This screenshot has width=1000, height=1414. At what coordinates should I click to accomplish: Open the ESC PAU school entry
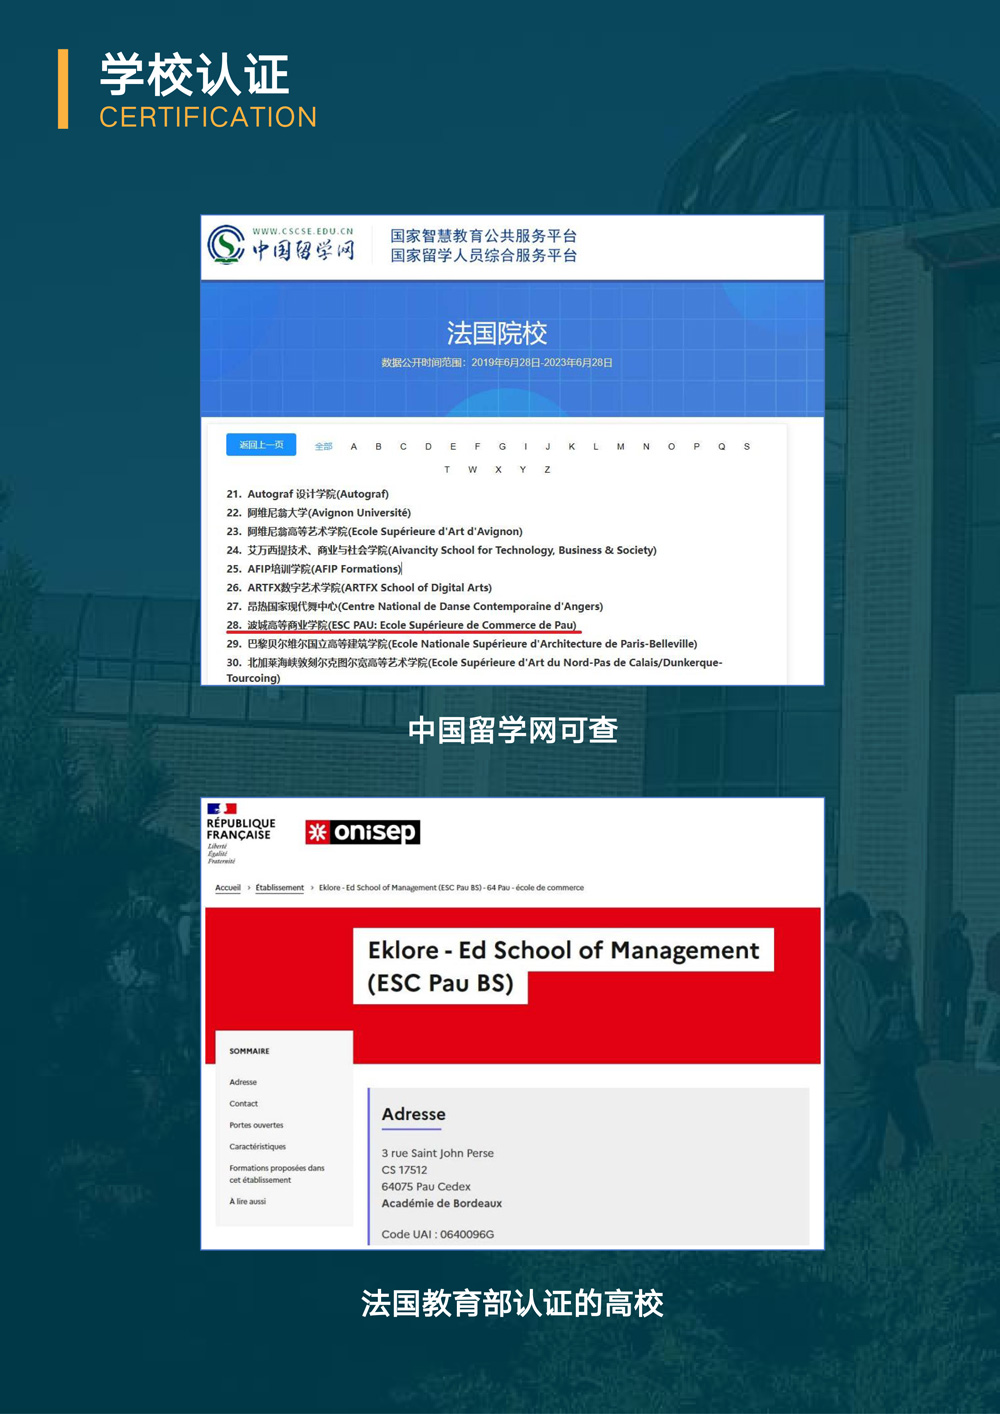coord(411,625)
